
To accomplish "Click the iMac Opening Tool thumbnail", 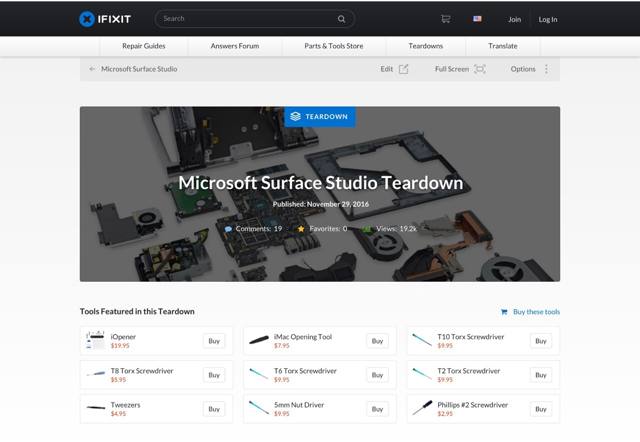I will click(x=258, y=341).
